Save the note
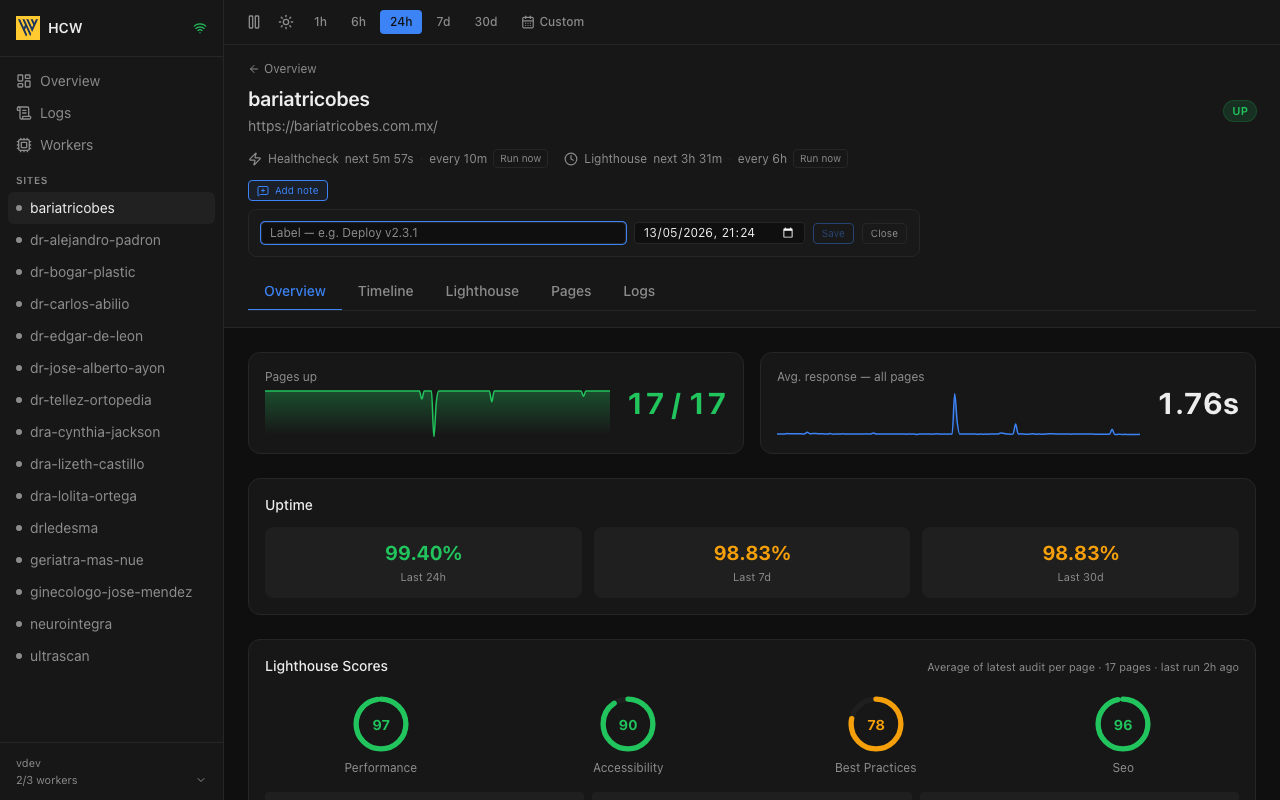Image resolution: width=1280 pixels, height=800 pixels. tap(833, 233)
